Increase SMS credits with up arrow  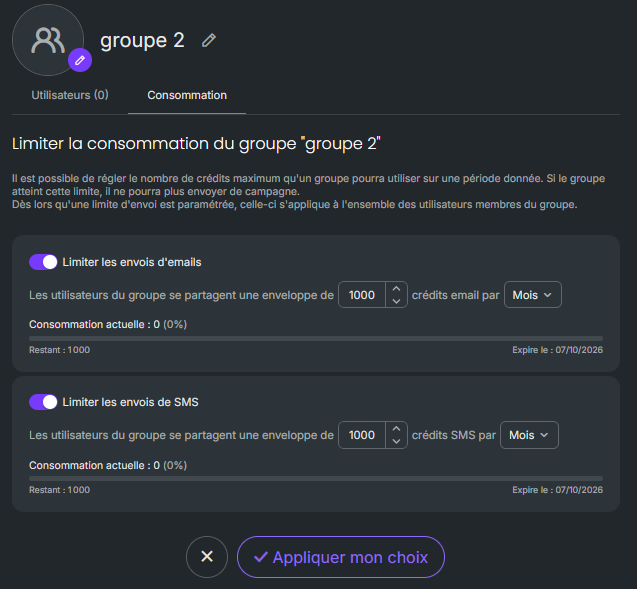point(396,429)
